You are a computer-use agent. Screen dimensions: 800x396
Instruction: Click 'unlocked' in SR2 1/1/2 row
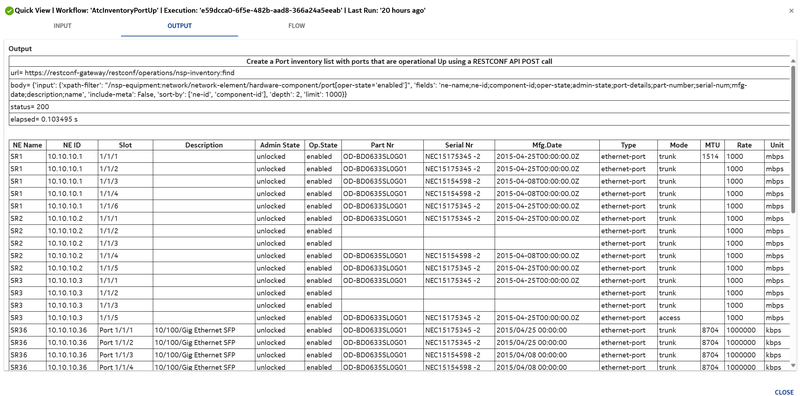pyautogui.click(x=271, y=231)
